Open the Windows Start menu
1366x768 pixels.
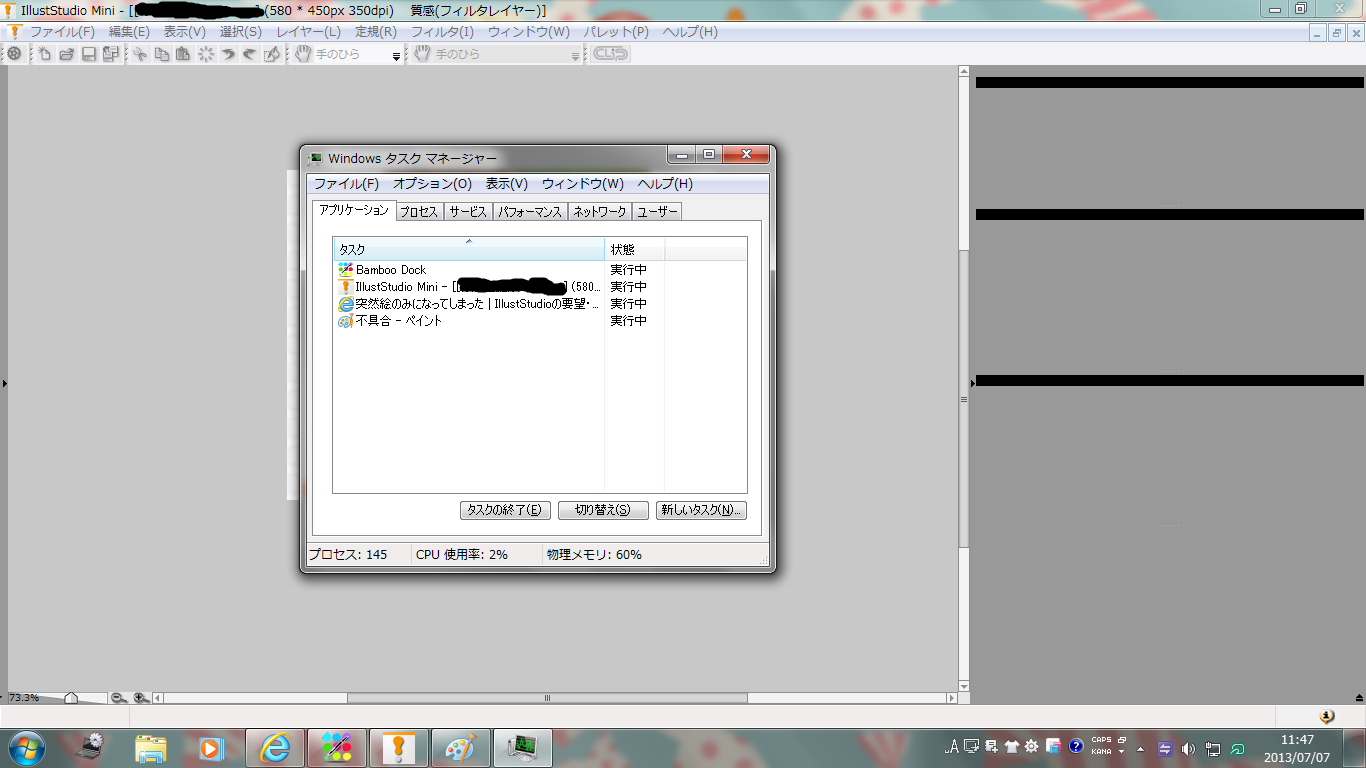coord(26,748)
